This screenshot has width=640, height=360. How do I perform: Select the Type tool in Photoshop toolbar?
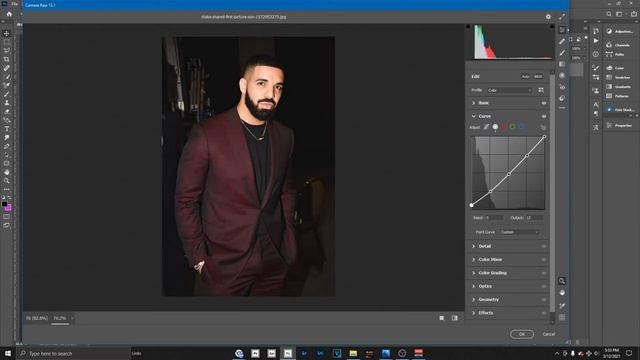pyautogui.click(x=7, y=129)
